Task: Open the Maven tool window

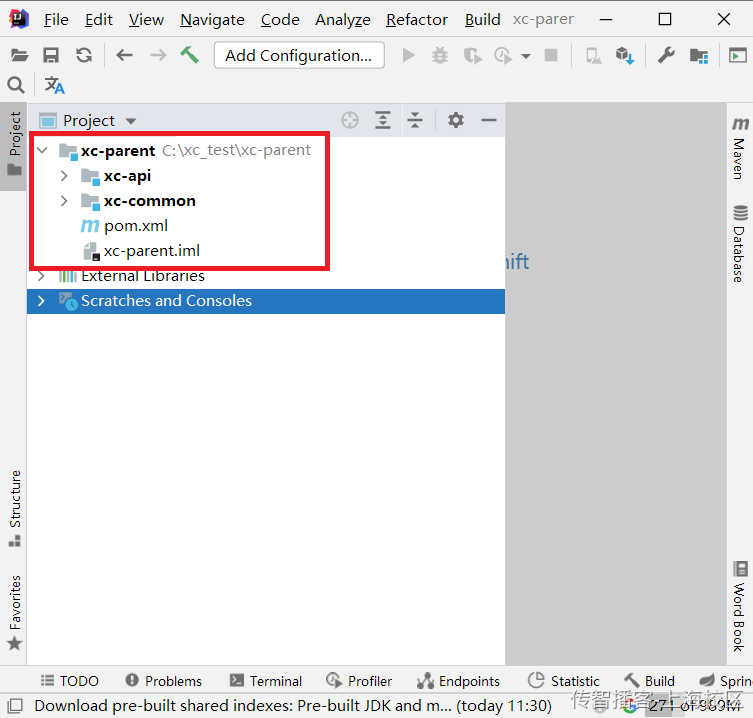Action: tap(740, 148)
